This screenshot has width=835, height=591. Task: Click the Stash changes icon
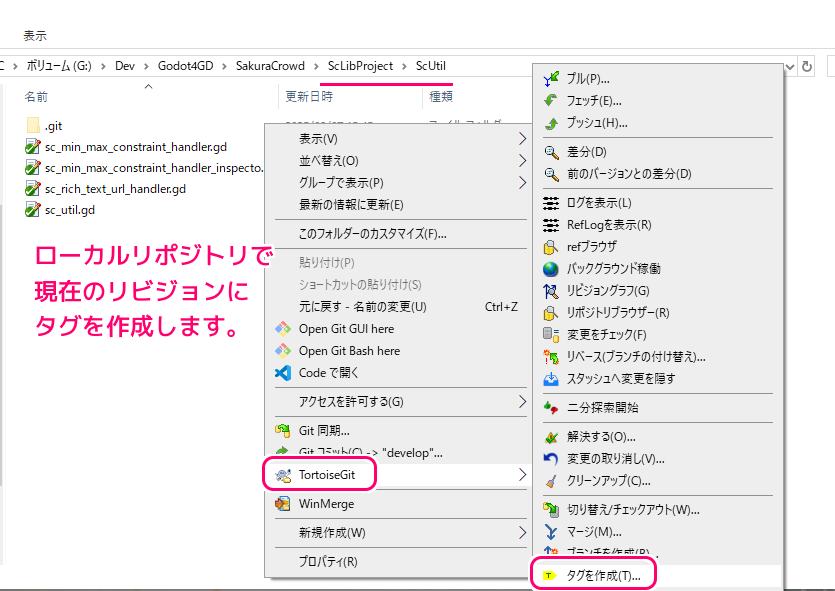551,379
